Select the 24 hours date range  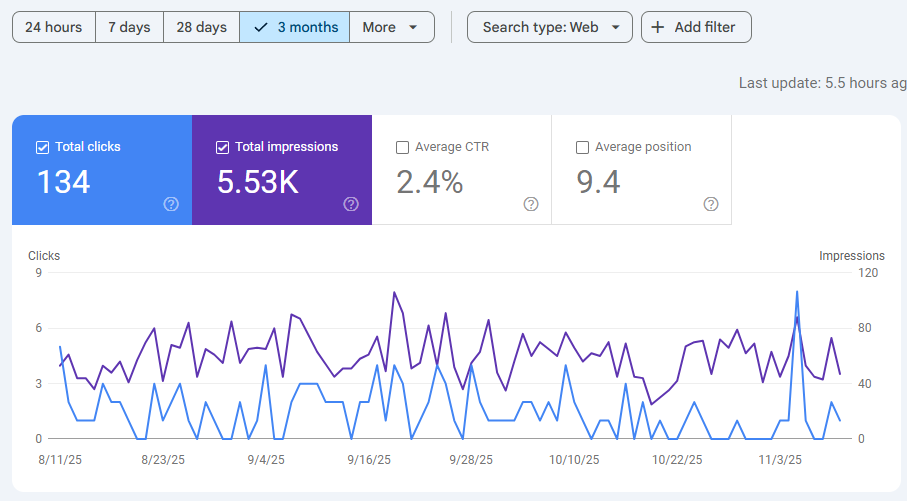click(x=54, y=28)
